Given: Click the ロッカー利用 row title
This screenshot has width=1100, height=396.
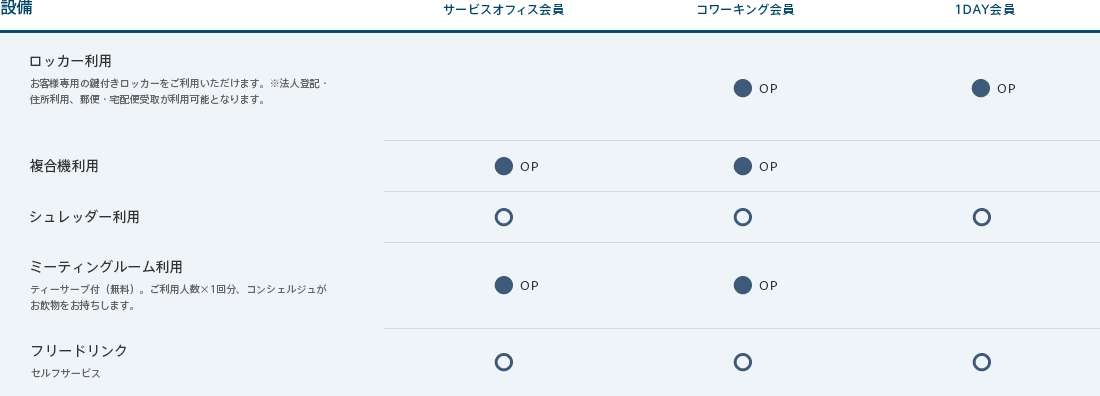Looking at the screenshot, I should click(70, 61).
